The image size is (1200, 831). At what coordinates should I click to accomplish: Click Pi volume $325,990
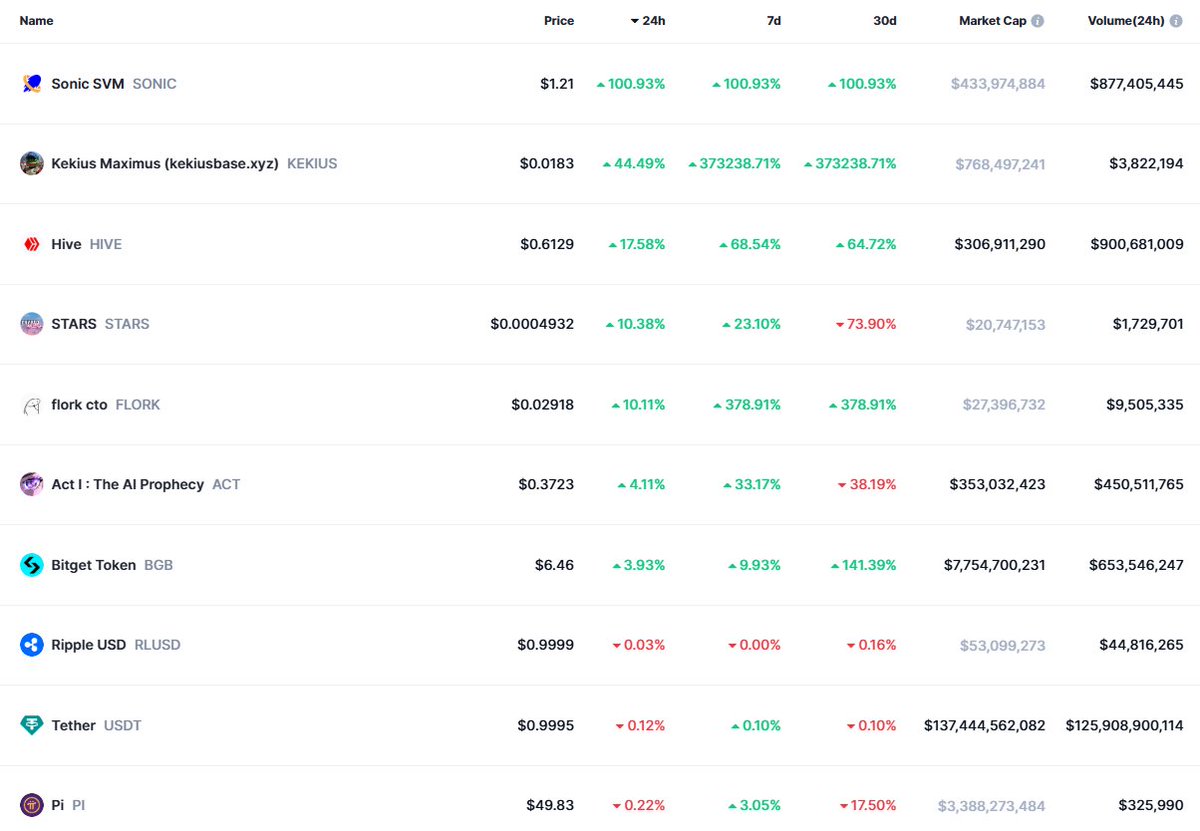[1152, 805]
